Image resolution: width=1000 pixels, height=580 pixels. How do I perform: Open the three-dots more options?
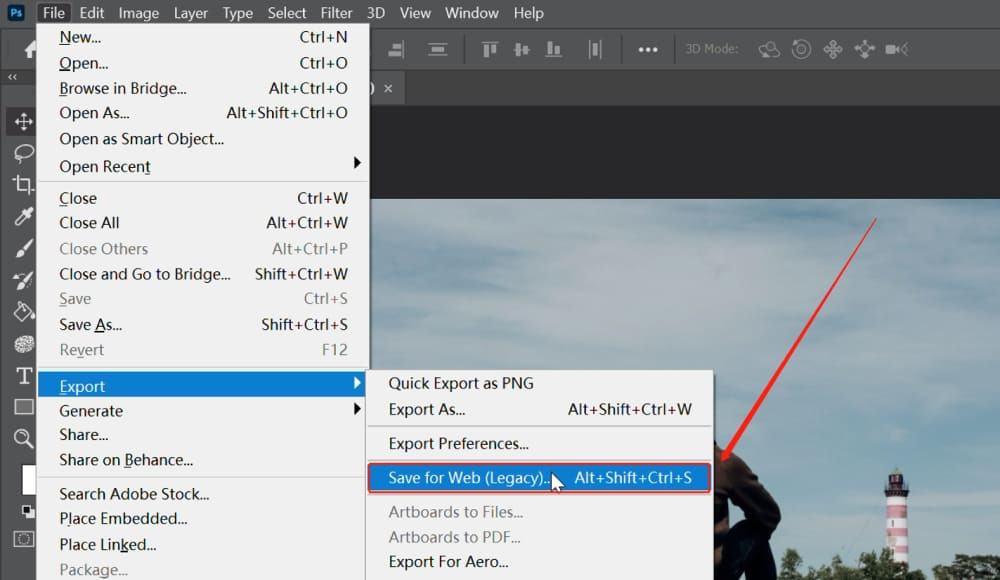(648, 50)
